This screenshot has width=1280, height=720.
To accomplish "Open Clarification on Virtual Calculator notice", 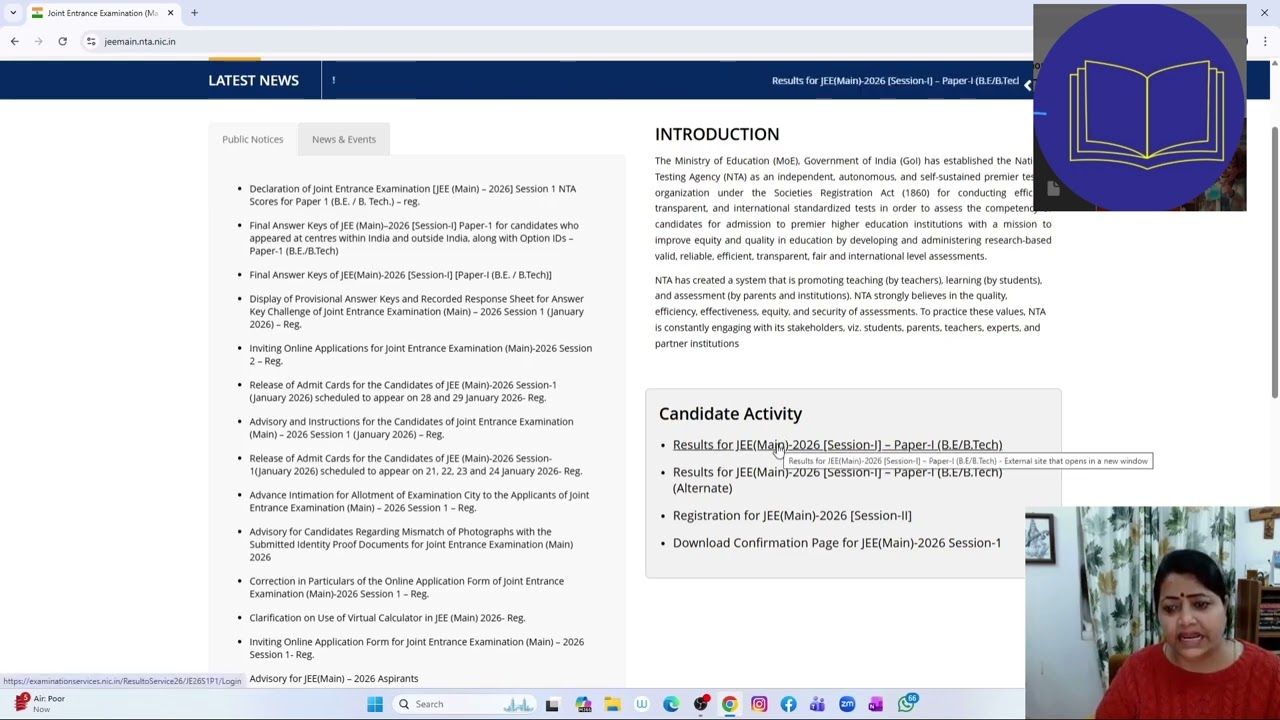I will pos(387,618).
